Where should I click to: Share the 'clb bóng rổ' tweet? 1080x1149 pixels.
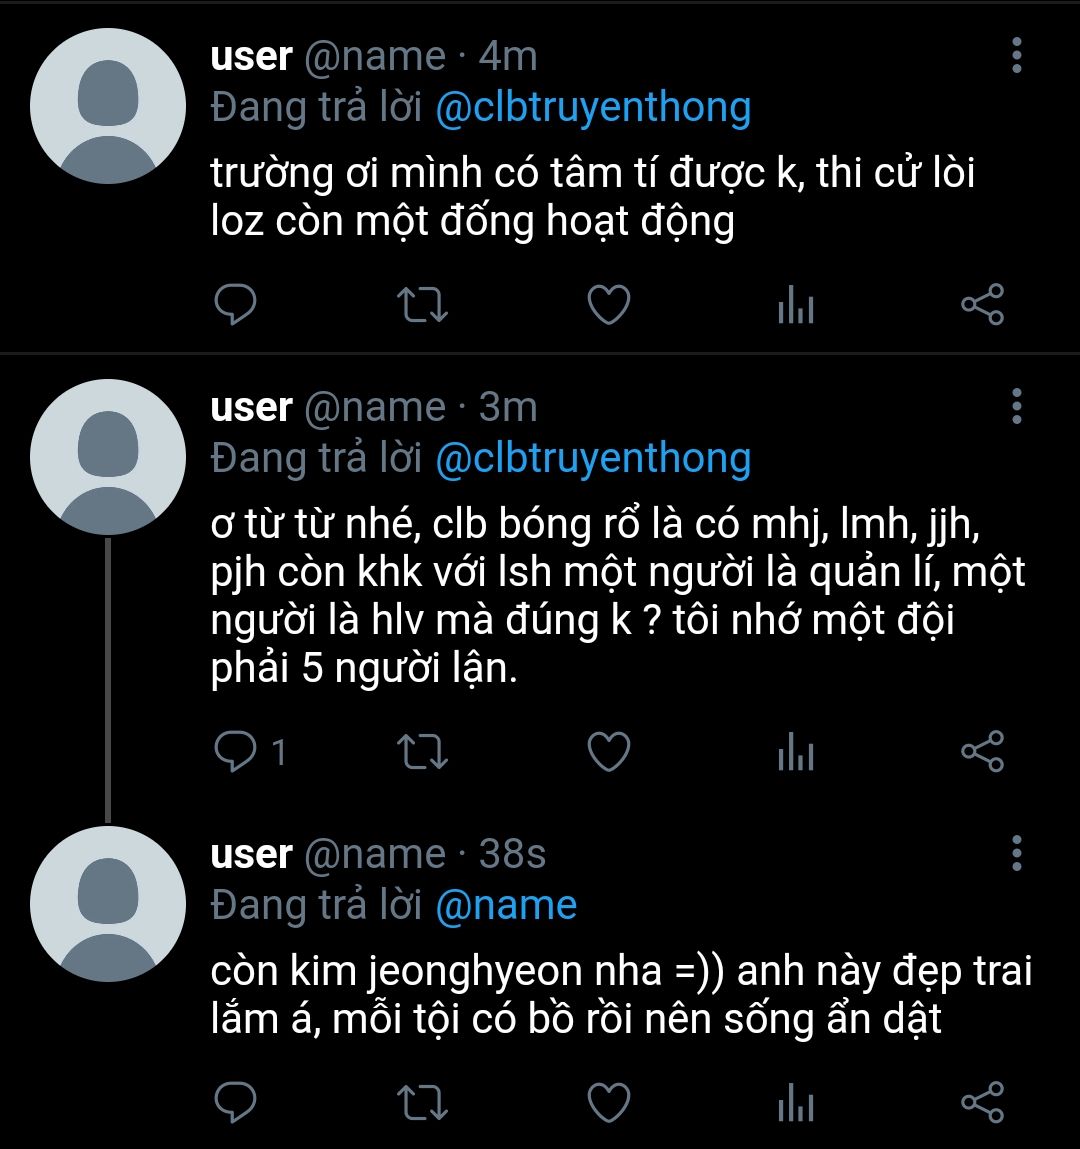(x=982, y=752)
